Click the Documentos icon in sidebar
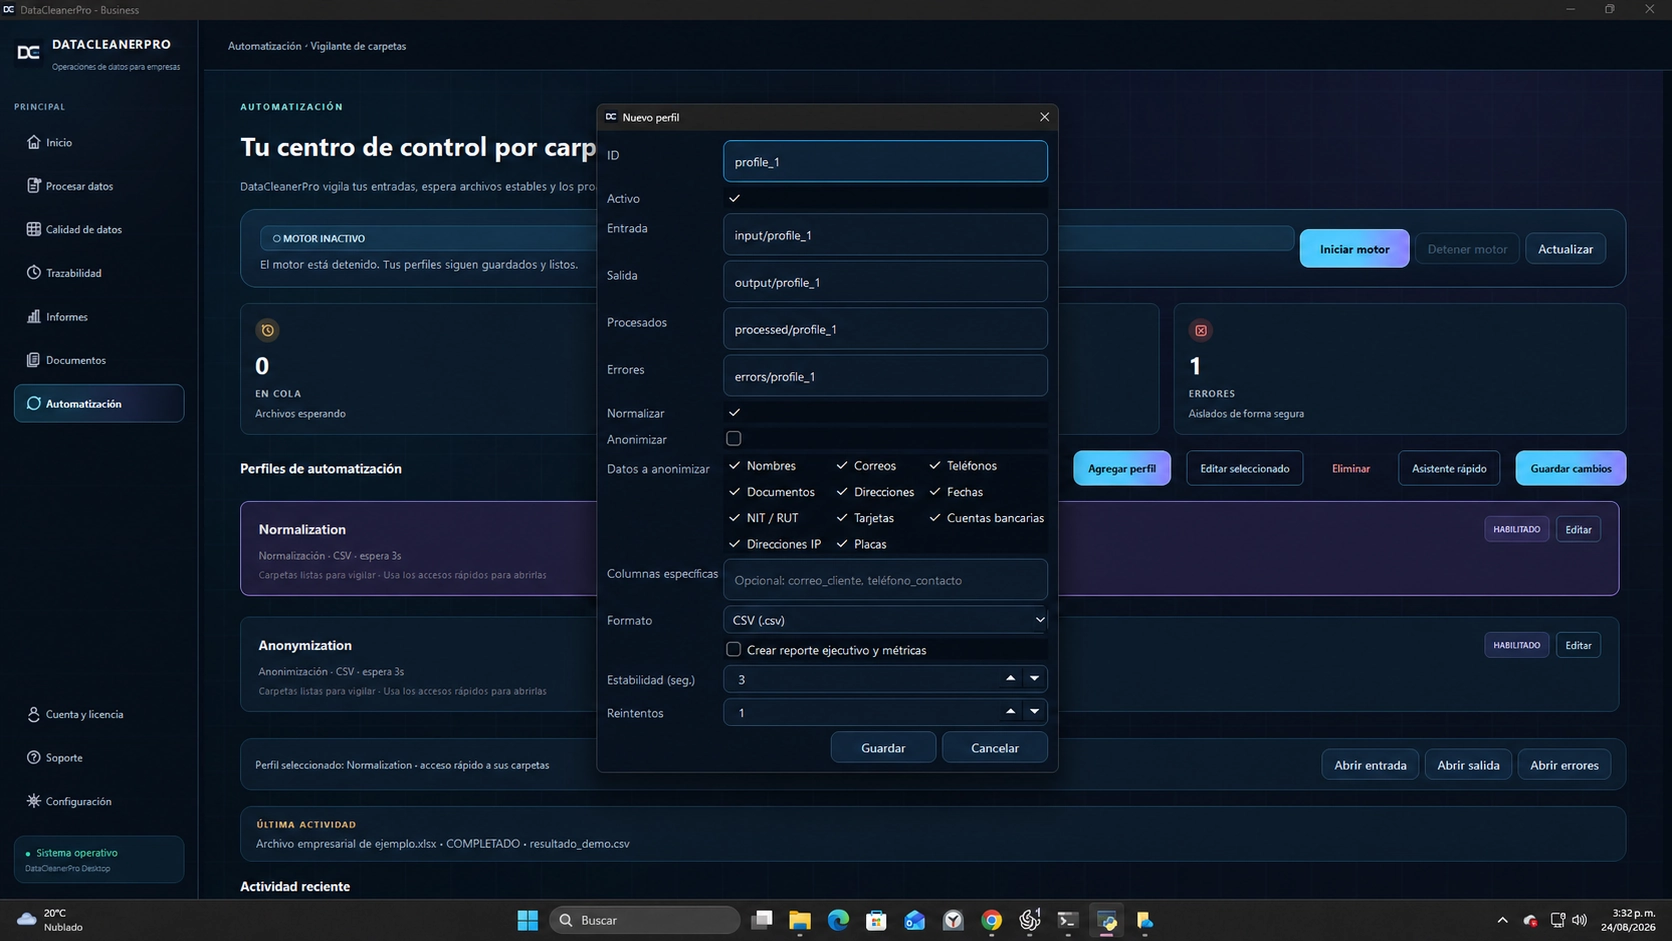Image resolution: width=1672 pixels, height=941 pixels. 34,360
